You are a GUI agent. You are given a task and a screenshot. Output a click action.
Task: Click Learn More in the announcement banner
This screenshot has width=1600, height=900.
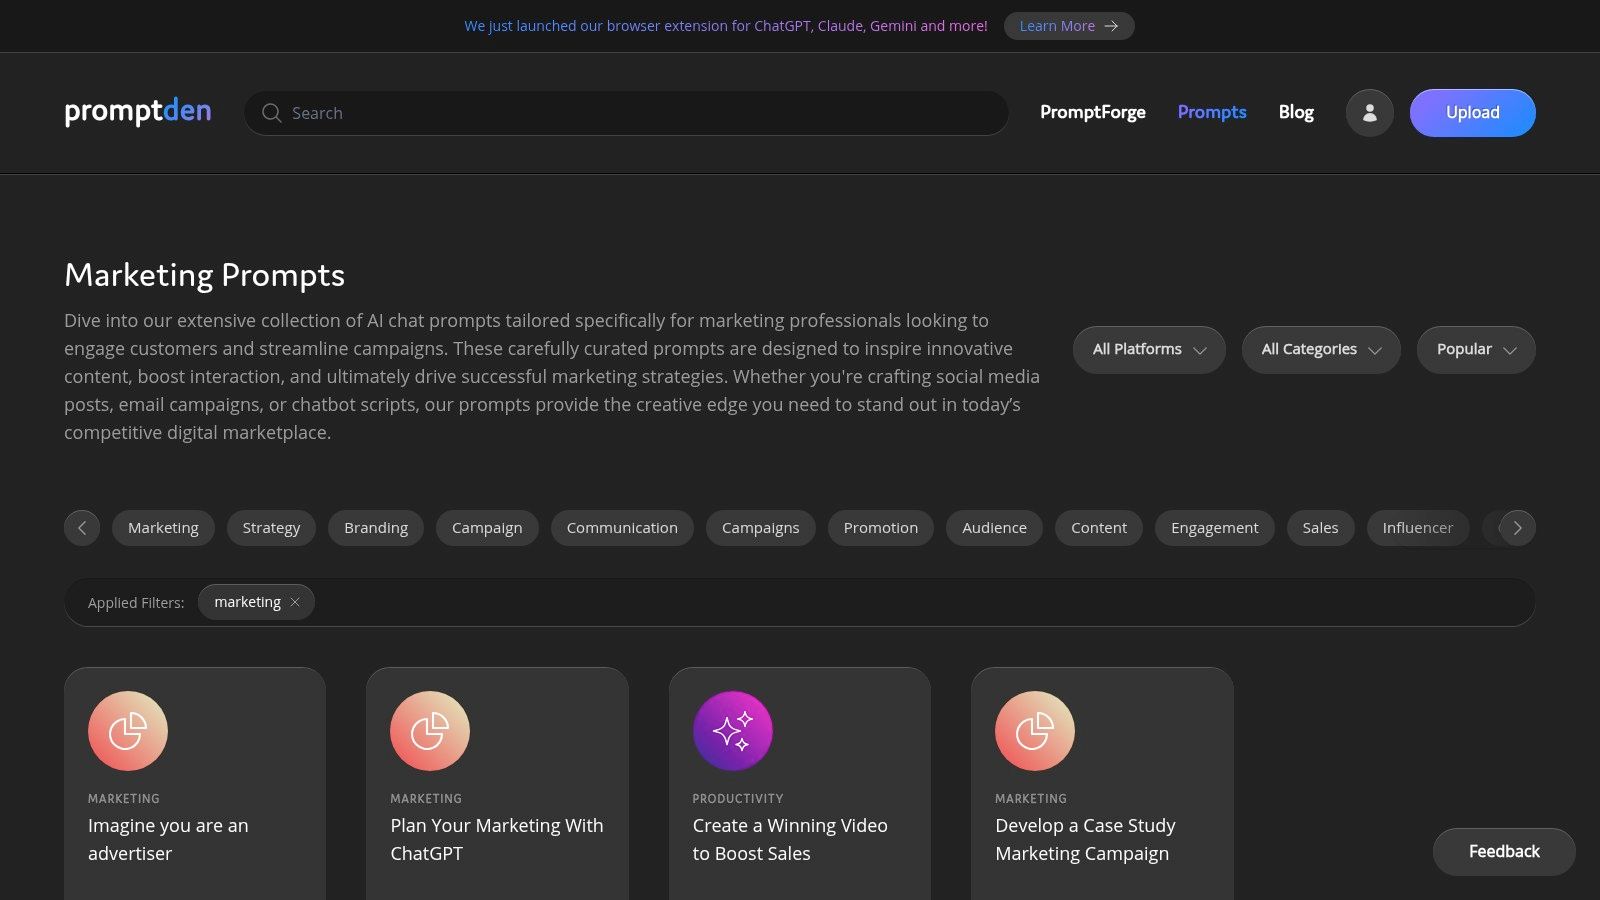pos(1068,26)
